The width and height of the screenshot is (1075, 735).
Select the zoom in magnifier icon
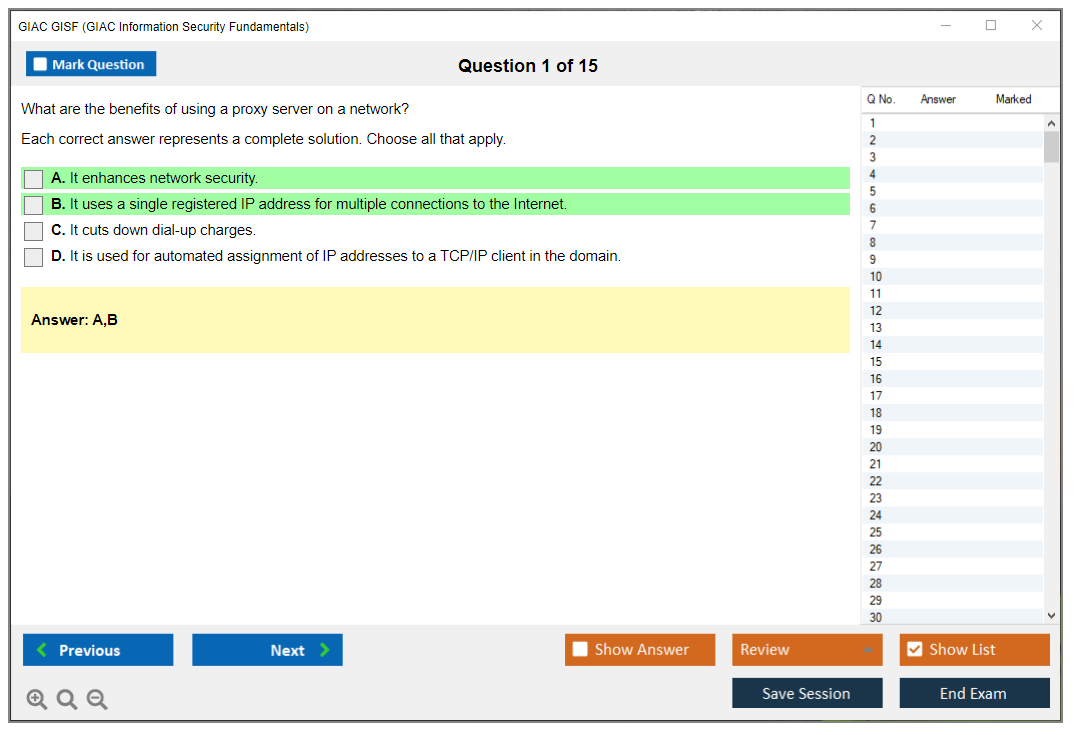[x=36, y=699]
